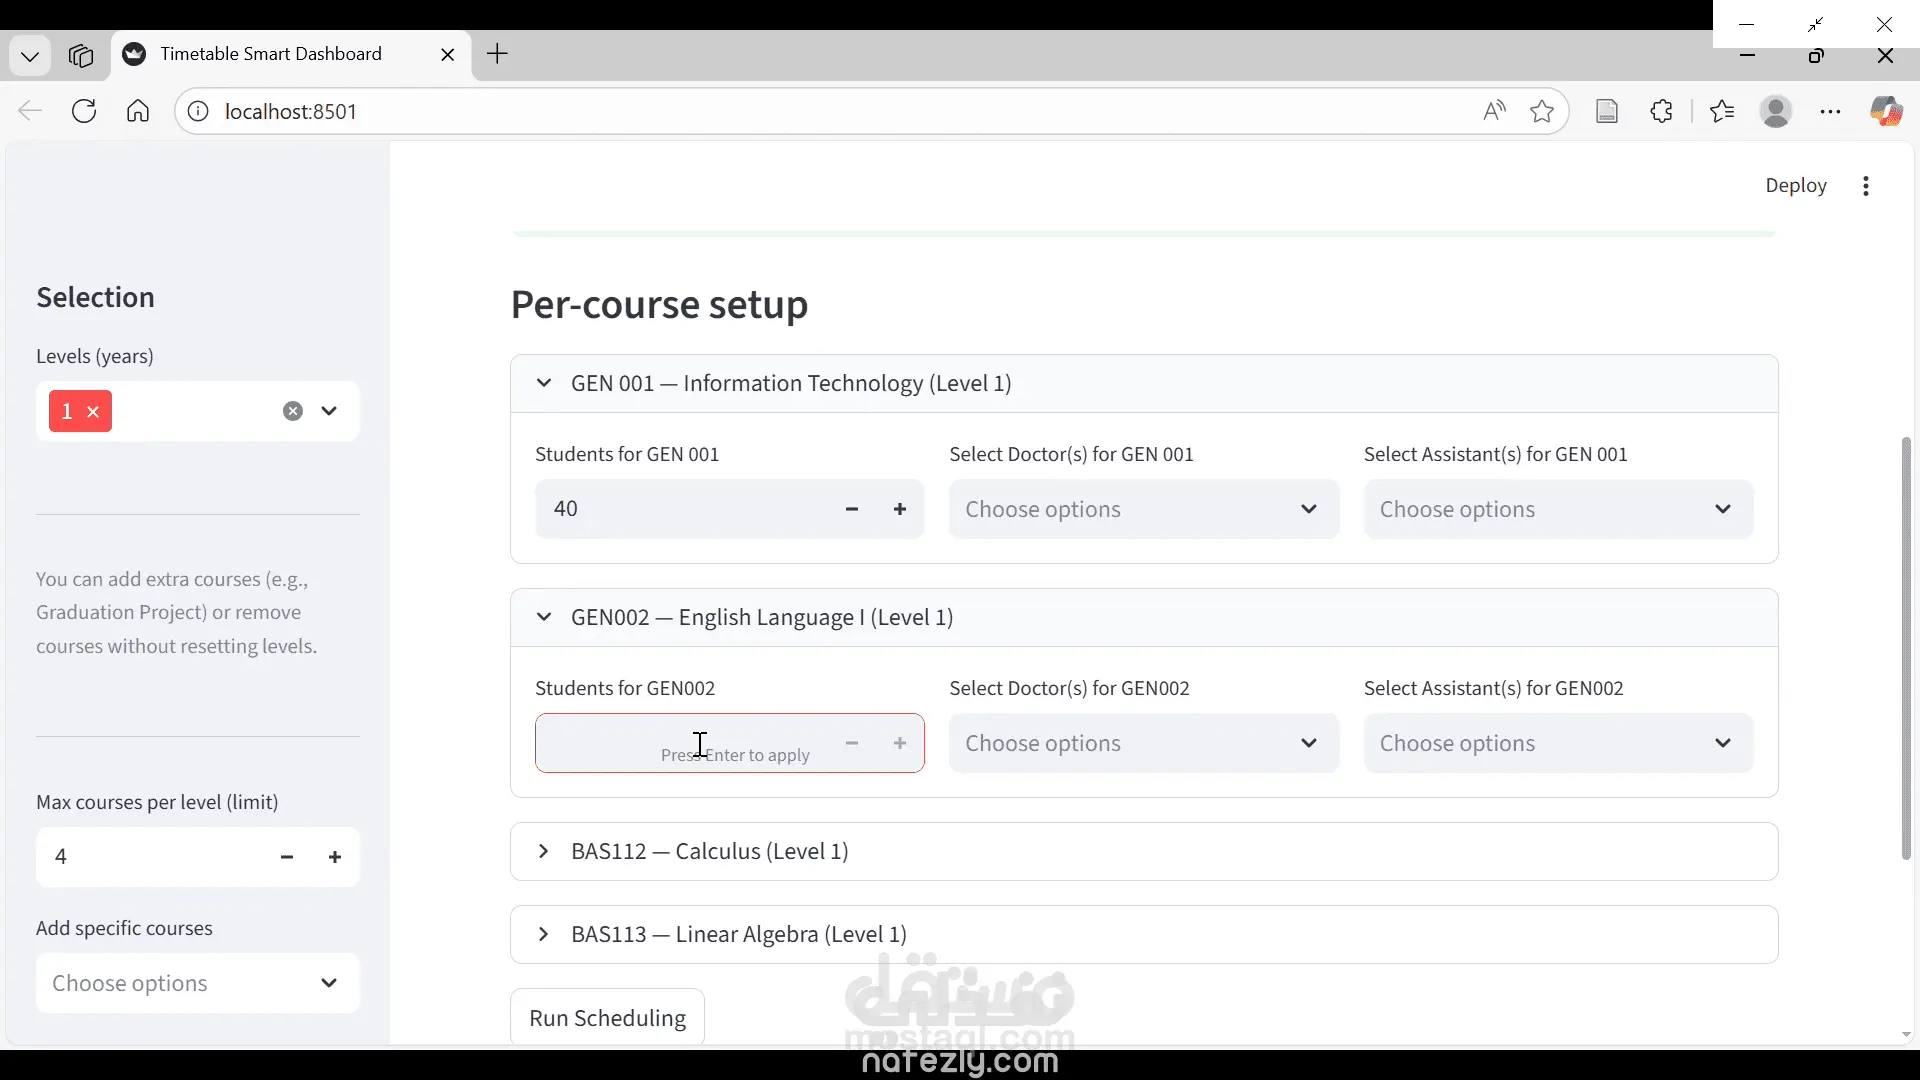Remove level 1 tag

[93, 412]
